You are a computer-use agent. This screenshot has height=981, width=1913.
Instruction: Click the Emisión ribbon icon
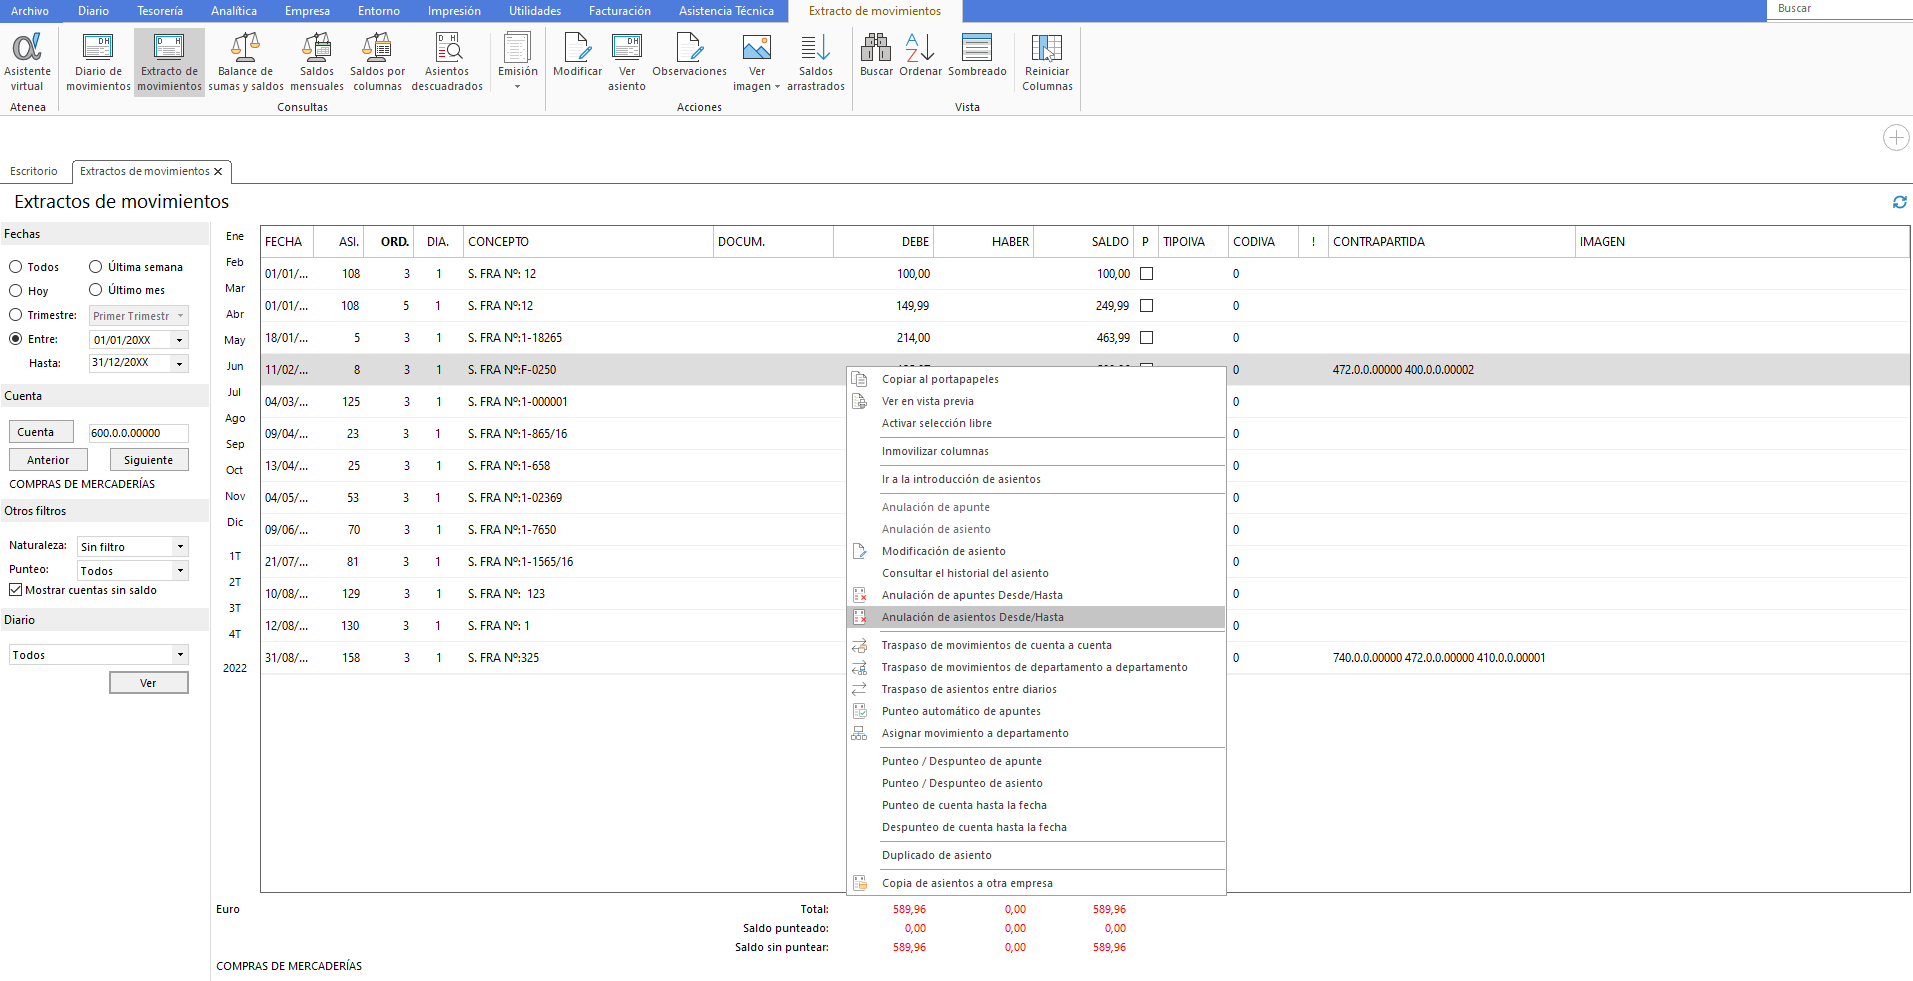click(517, 62)
